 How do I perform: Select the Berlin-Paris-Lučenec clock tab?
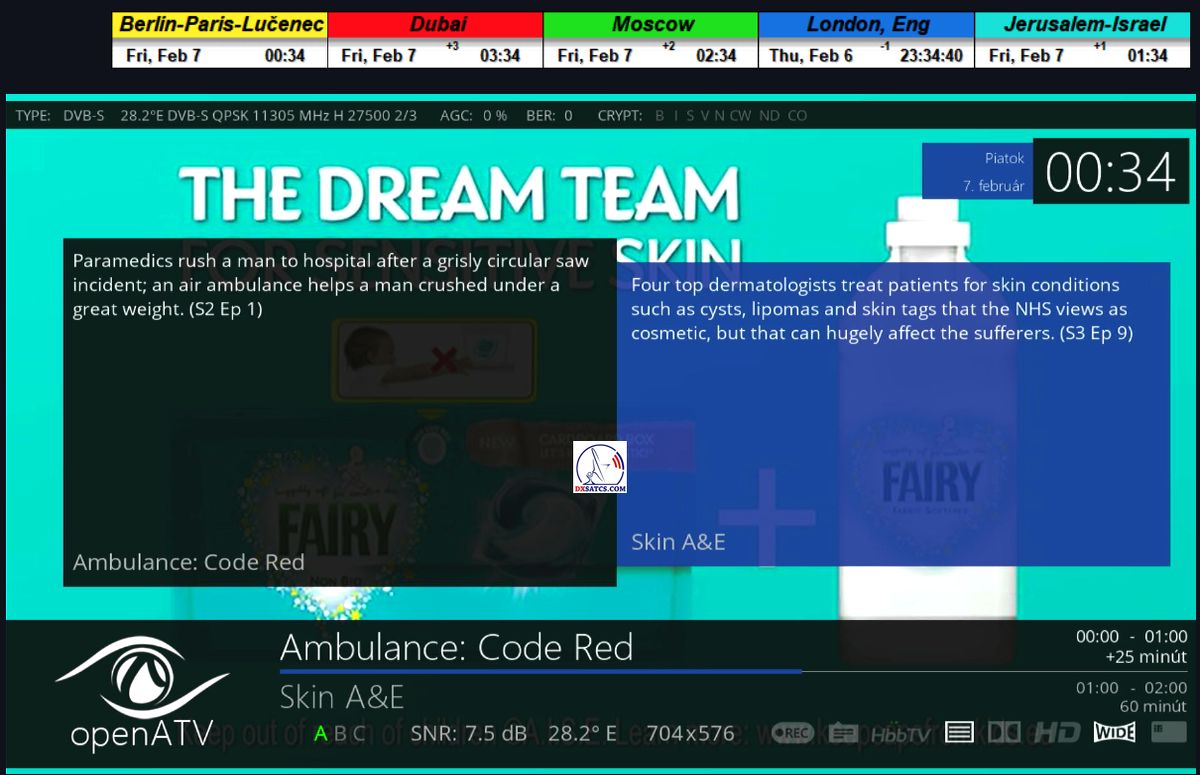[220, 25]
